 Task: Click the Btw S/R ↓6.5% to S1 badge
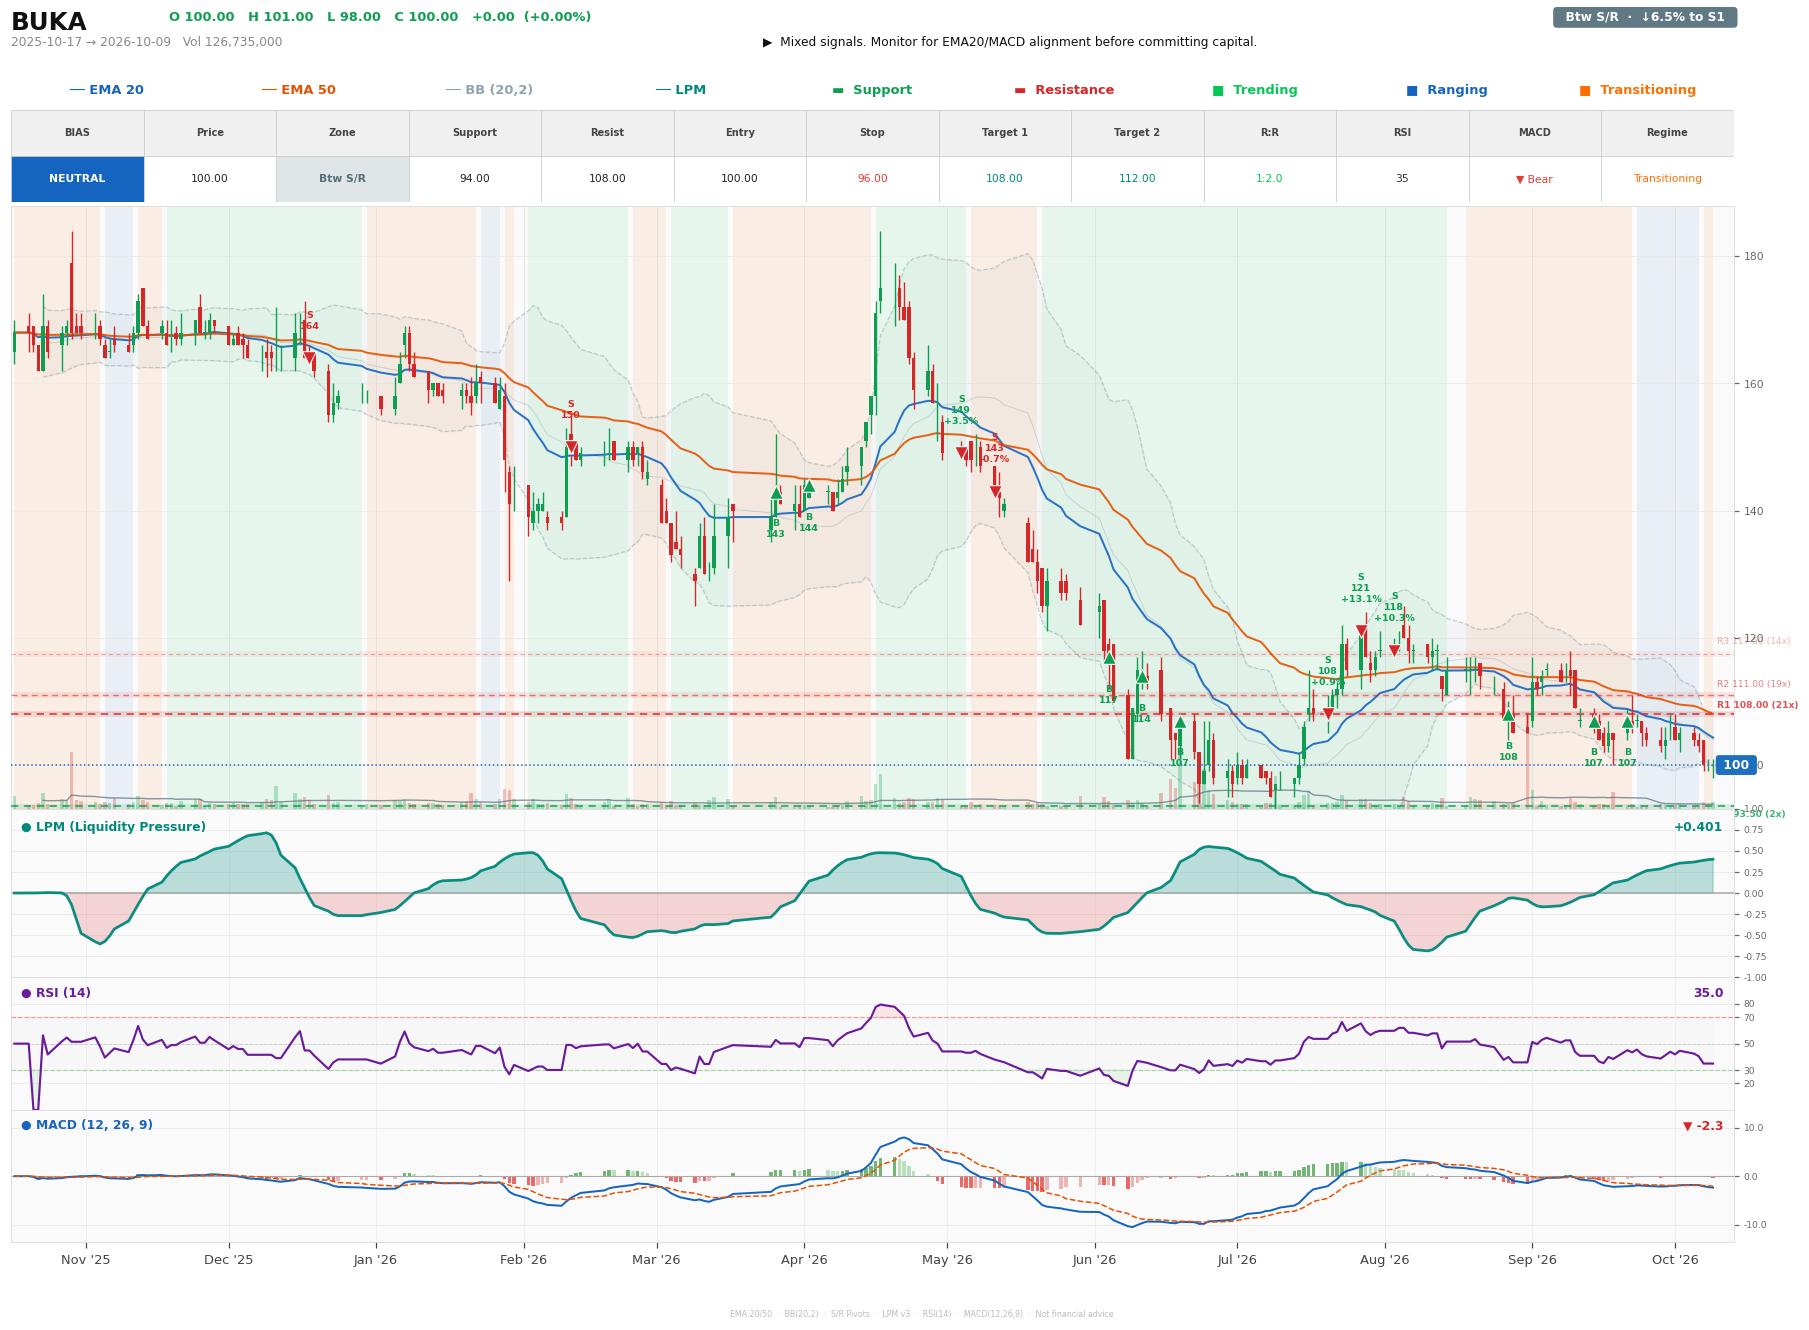tap(1644, 17)
